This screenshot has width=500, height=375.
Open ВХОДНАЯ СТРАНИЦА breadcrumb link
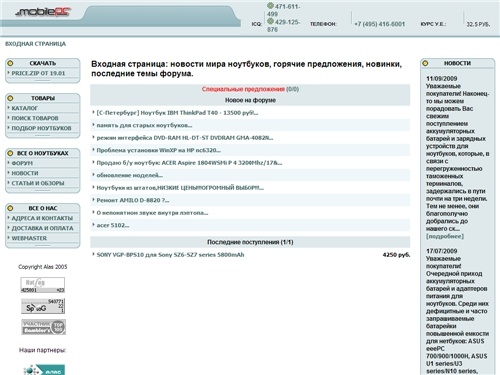click(x=35, y=44)
